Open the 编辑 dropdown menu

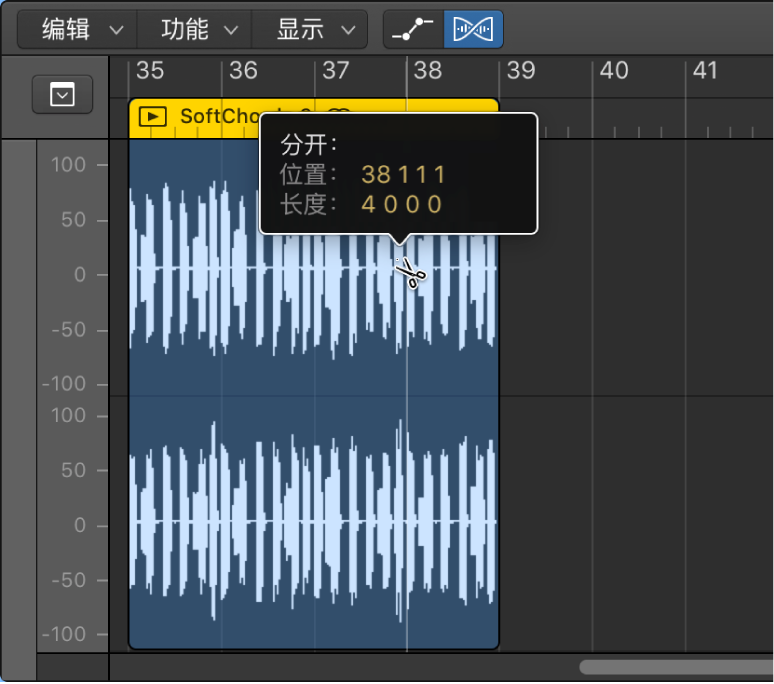82,30
